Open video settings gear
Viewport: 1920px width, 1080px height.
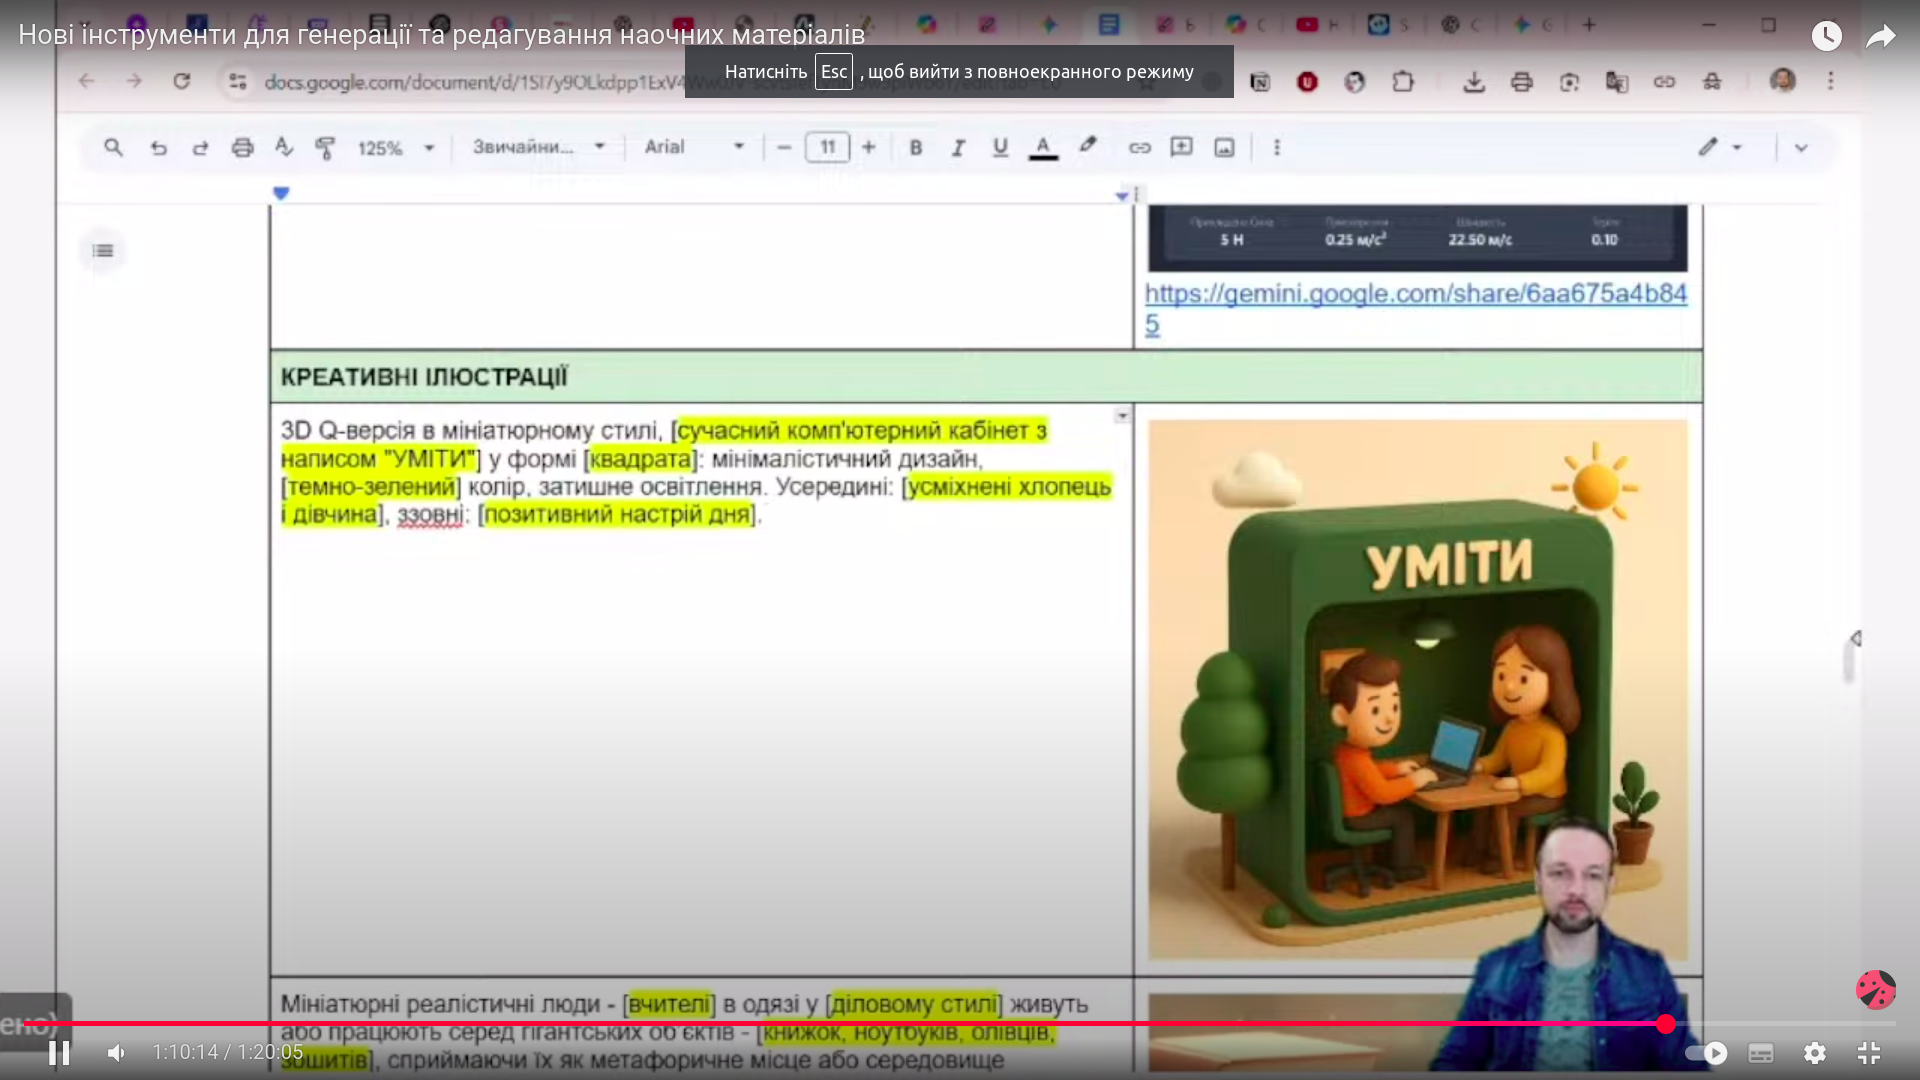1814,1053
